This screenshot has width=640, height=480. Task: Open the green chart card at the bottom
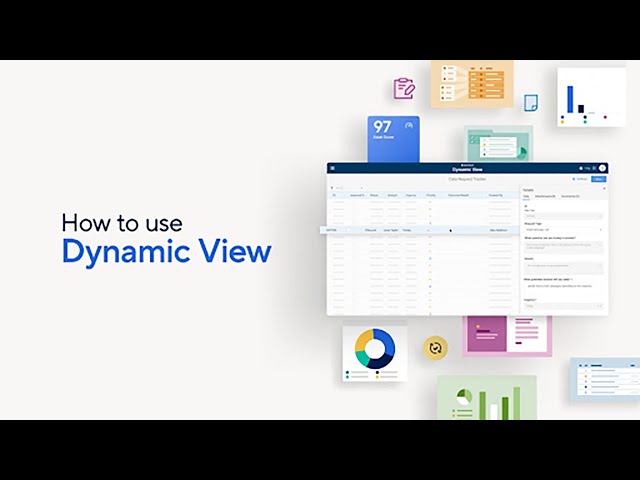pos(487,398)
